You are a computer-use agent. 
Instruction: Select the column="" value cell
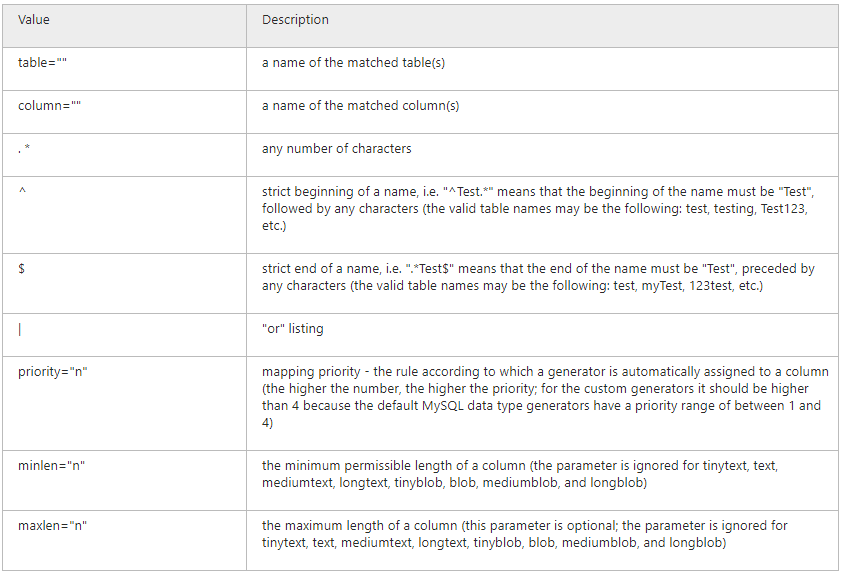tap(124, 112)
